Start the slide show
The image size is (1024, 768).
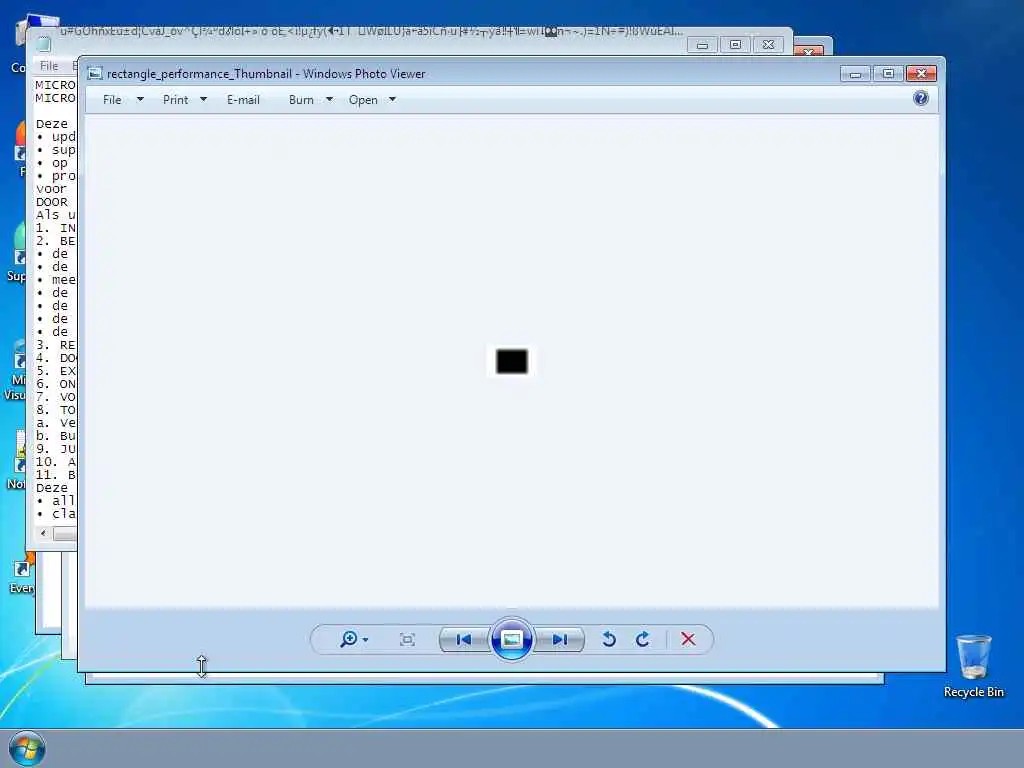[511, 639]
